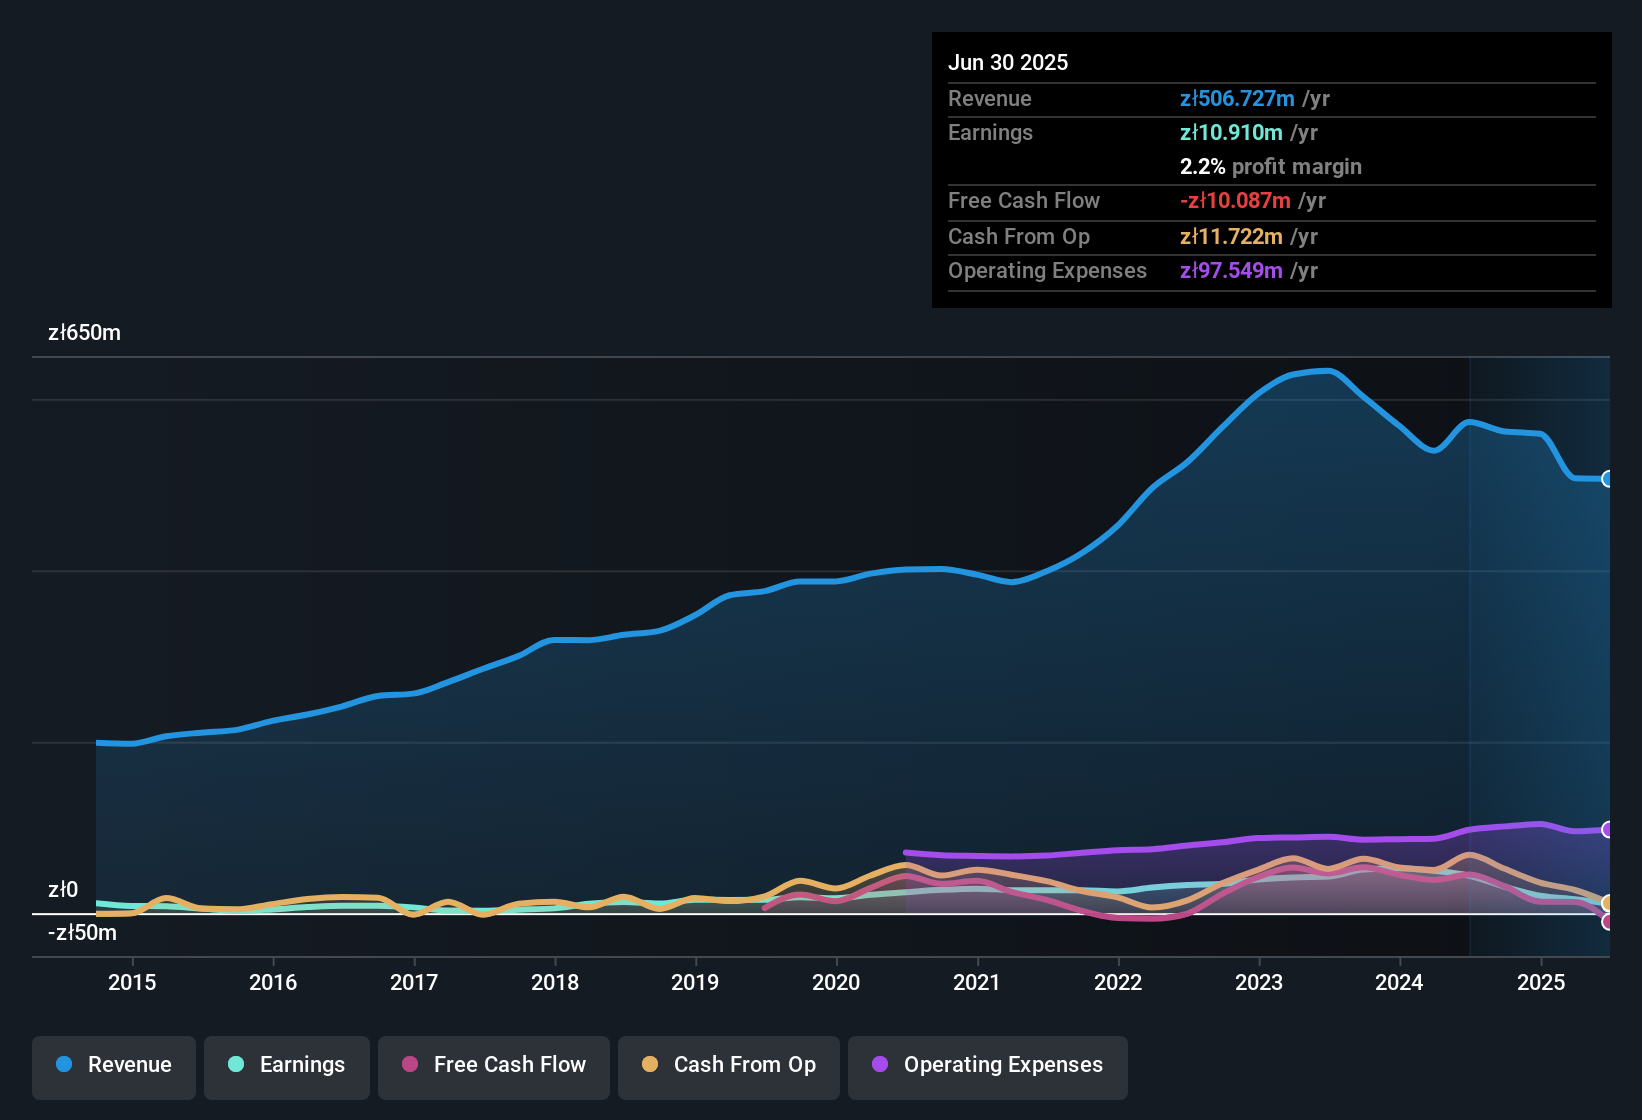Click the blue Revenue legend dot
The image size is (1642, 1120).
(64, 1065)
